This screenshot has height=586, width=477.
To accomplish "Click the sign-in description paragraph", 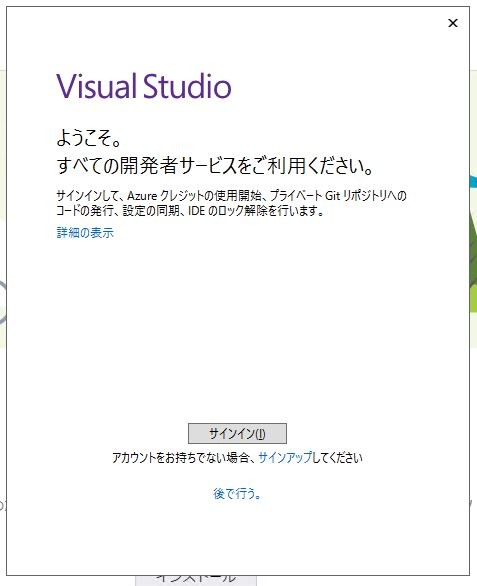I will [231, 203].
